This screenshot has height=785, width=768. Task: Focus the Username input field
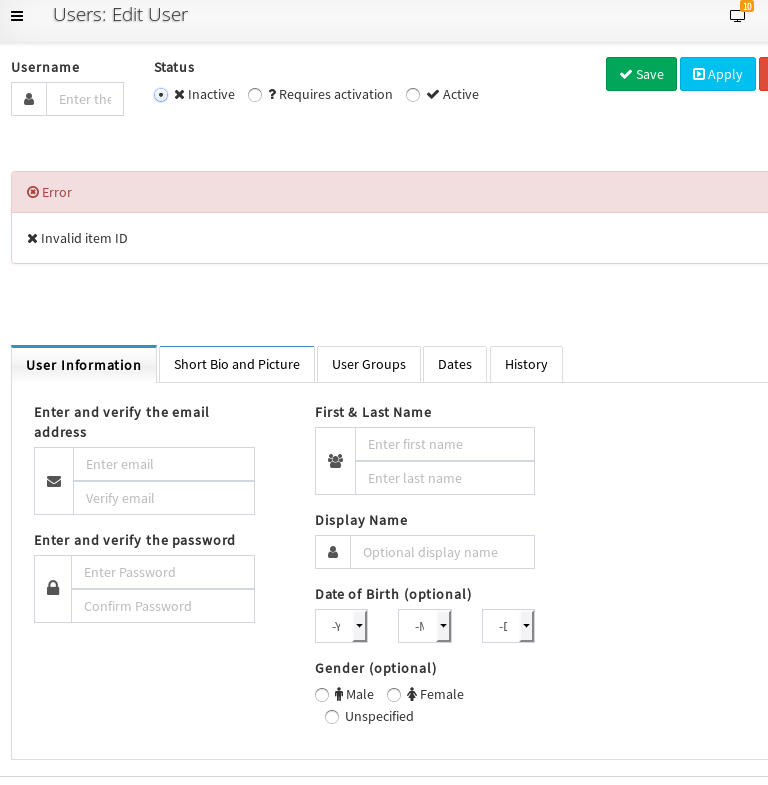[85, 99]
